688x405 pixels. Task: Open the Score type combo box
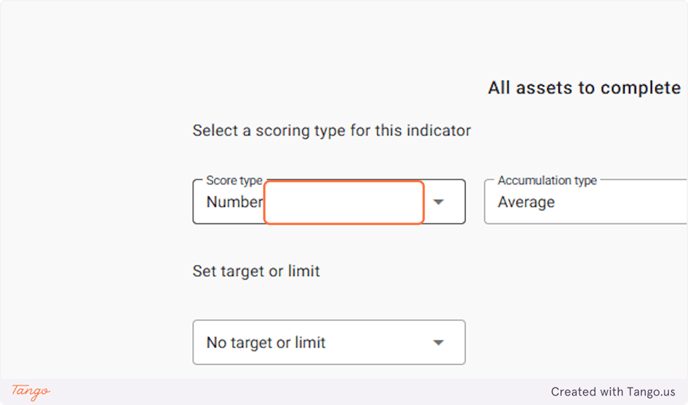point(329,201)
